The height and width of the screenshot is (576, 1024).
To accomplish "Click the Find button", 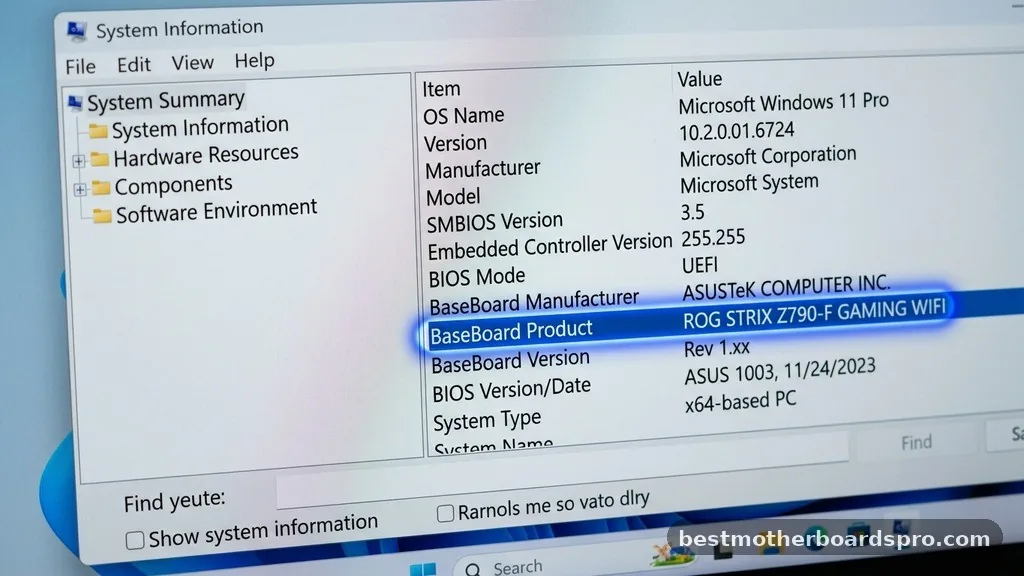I will [916, 443].
